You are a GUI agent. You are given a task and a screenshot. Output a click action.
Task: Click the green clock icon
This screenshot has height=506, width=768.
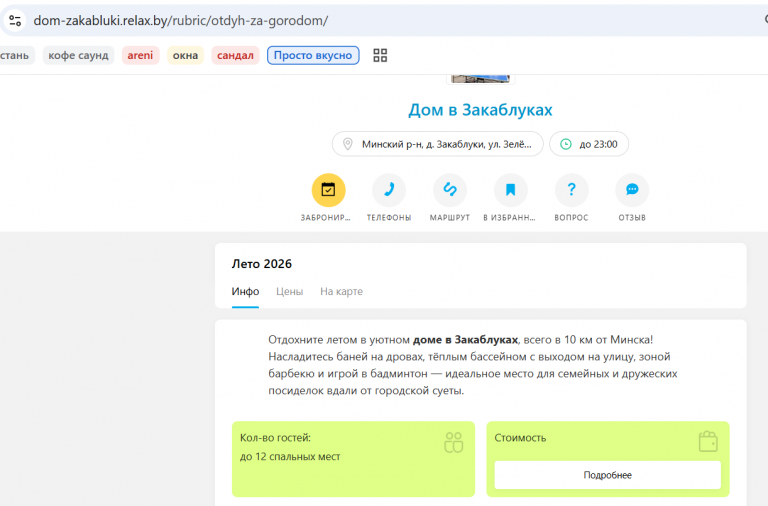(566, 144)
